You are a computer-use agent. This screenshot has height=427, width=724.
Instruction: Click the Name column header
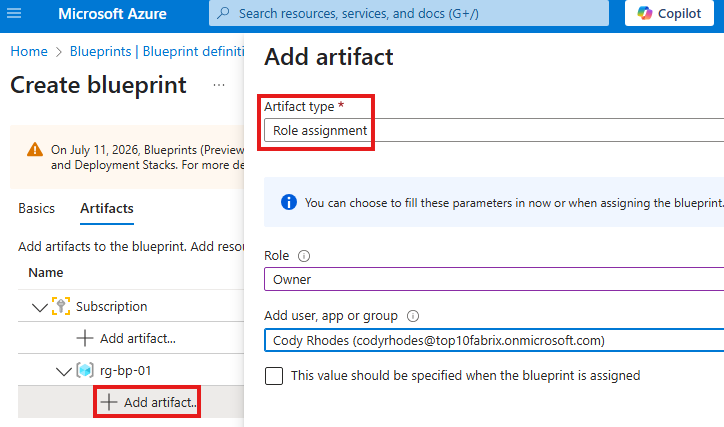pyautogui.click(x=46, y=273)
